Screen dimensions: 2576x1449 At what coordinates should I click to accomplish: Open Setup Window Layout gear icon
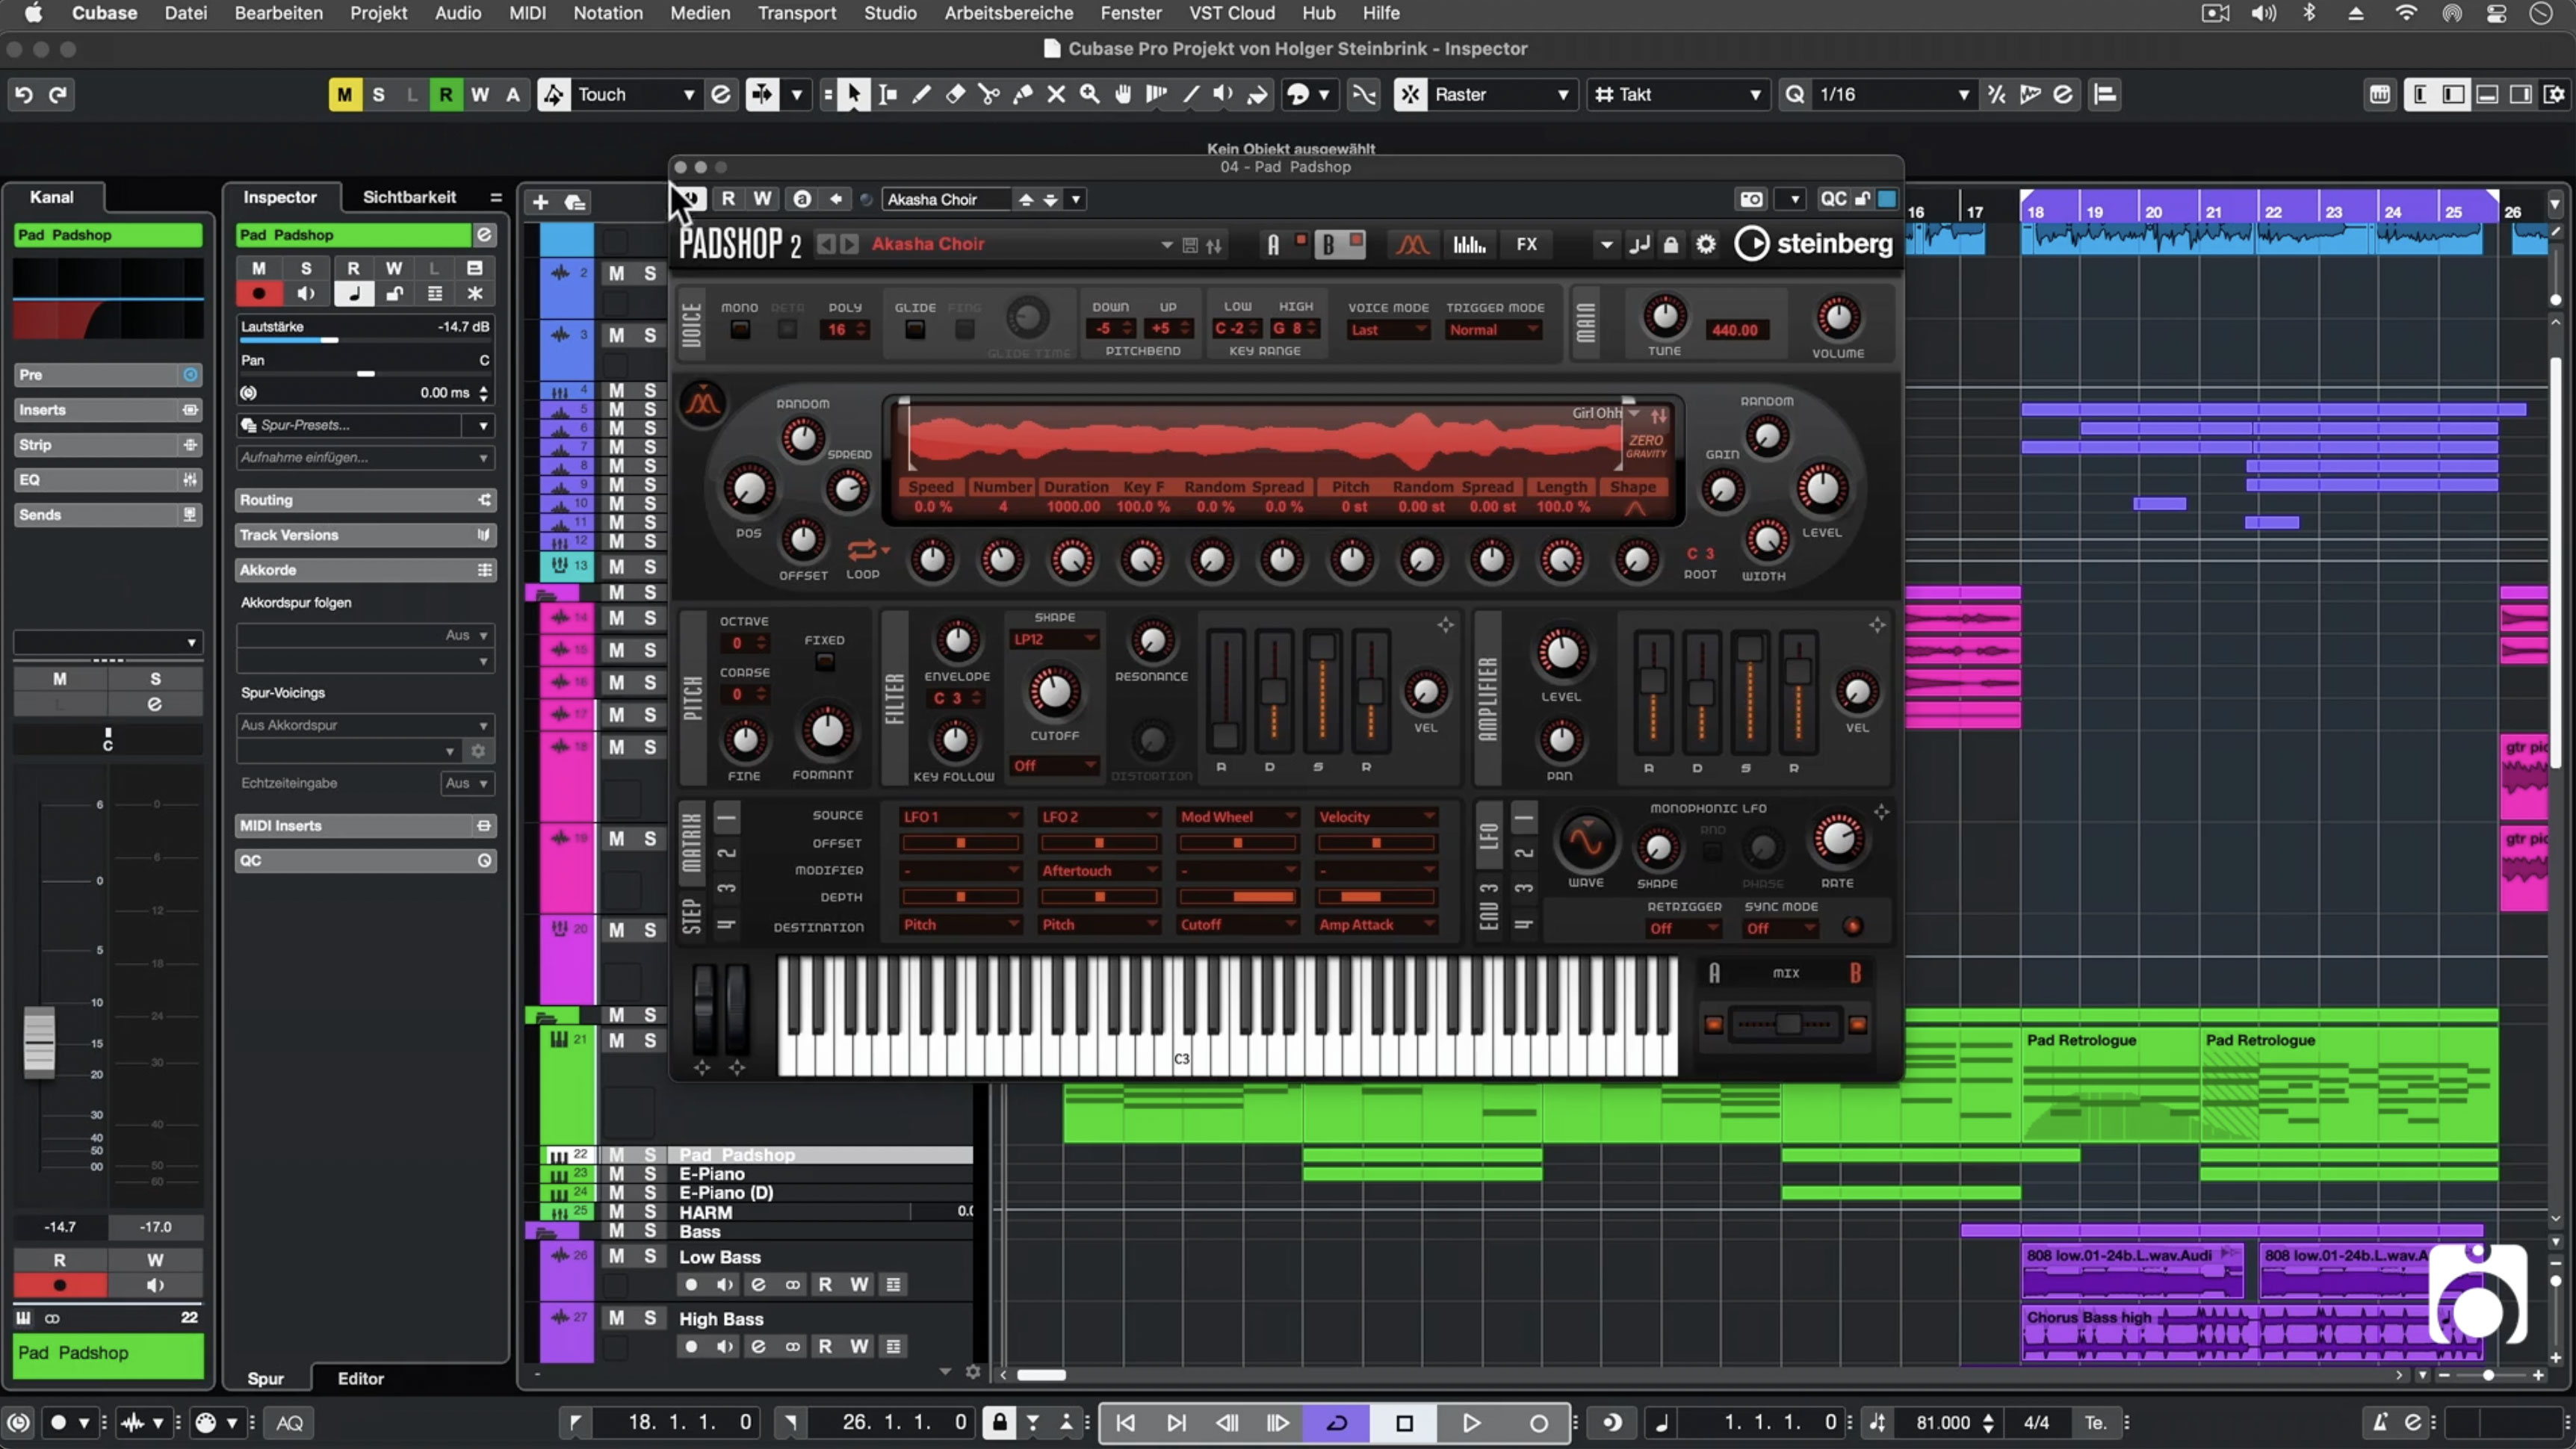click(x=2555, y=94)
